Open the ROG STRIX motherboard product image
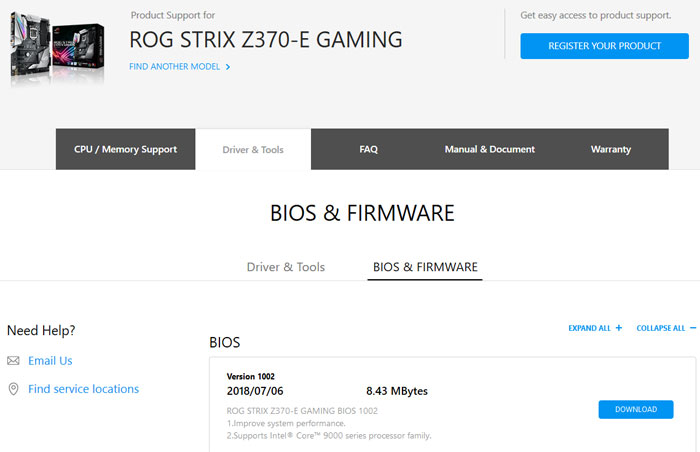Viewport: 700px width, 452px height. pyautogui.click(x=58, y=48)
